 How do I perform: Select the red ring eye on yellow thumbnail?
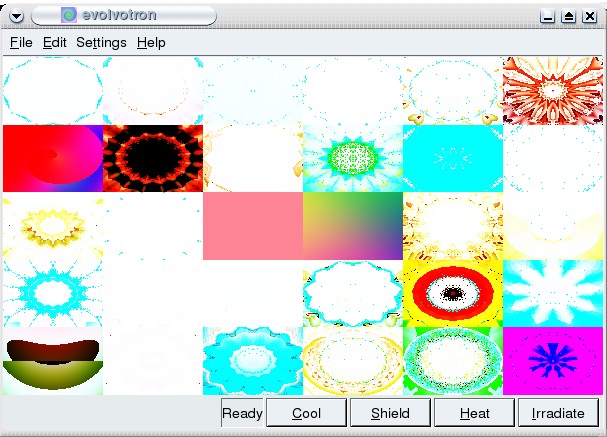[453, 293]
